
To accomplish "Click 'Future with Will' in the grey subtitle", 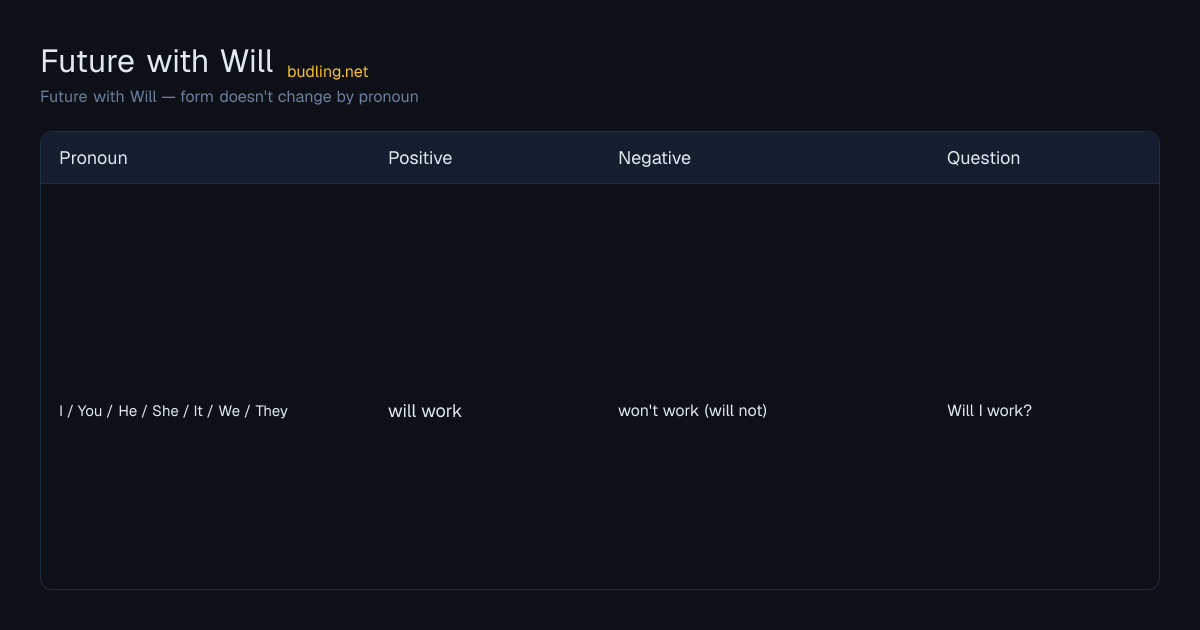I will pyautogui.click(x=98, y=97).
